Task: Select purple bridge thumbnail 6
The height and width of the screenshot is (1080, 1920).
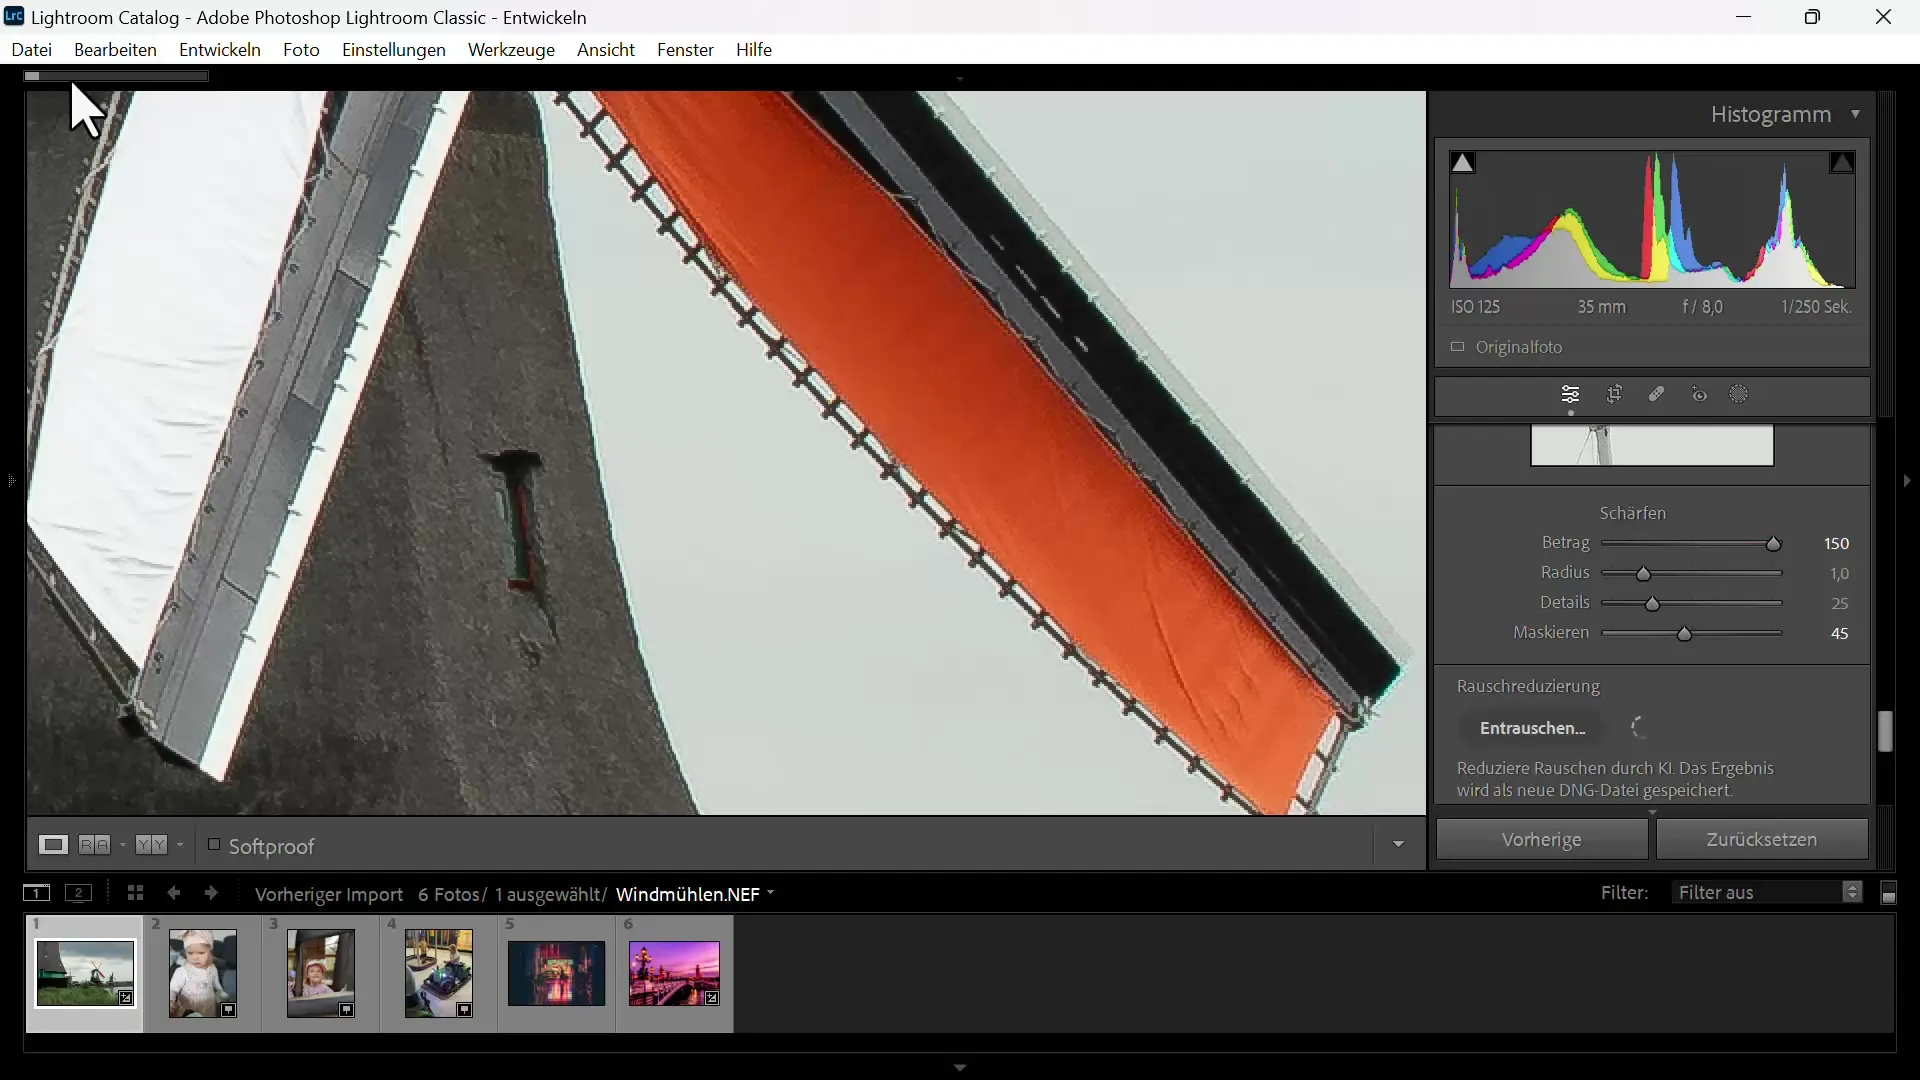Action: click(674, 973)
